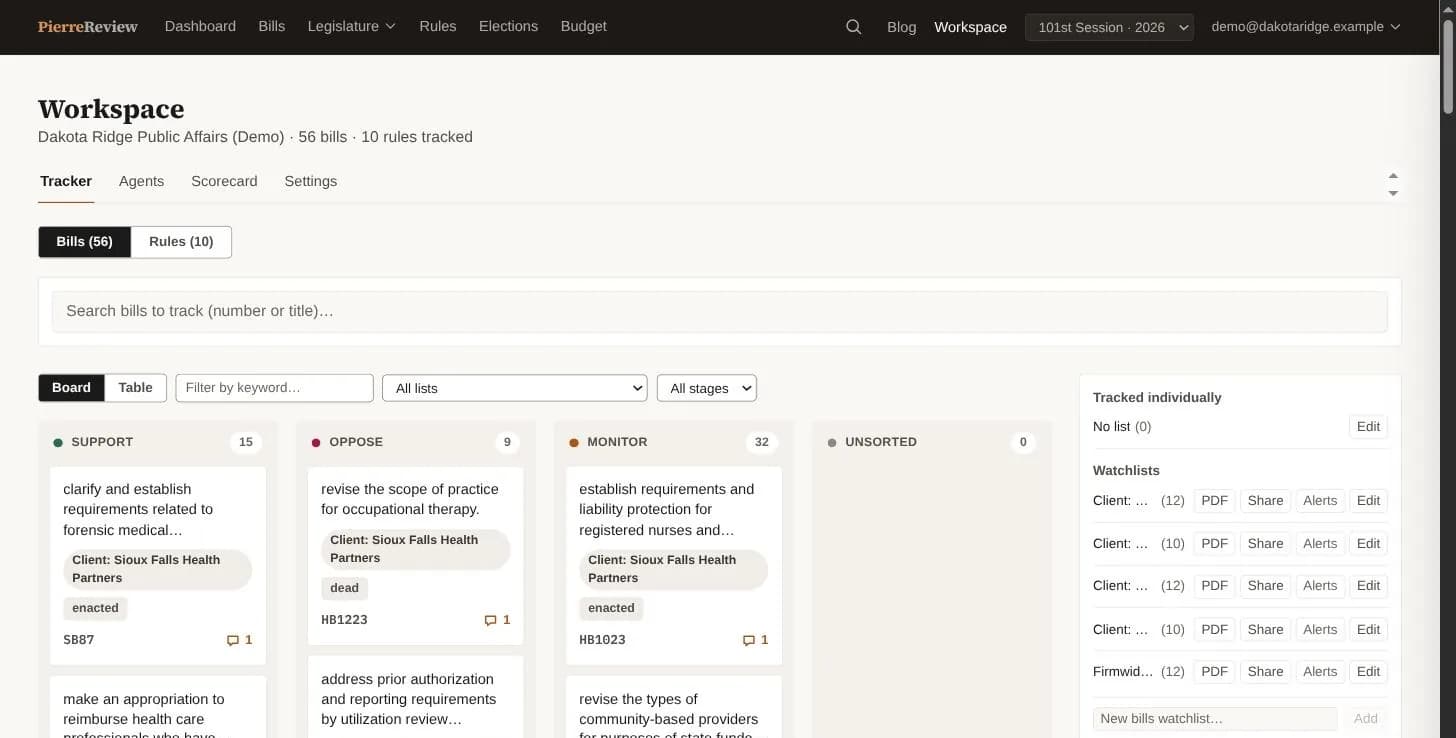Click the 32 count badge in Monitor

pyautogui.click(x=762, y=442)
